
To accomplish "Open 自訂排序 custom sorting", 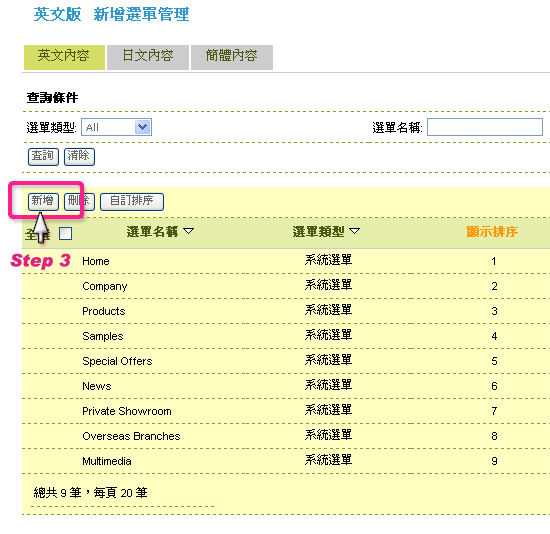I will pyautogui.click(x=132, y=201).
